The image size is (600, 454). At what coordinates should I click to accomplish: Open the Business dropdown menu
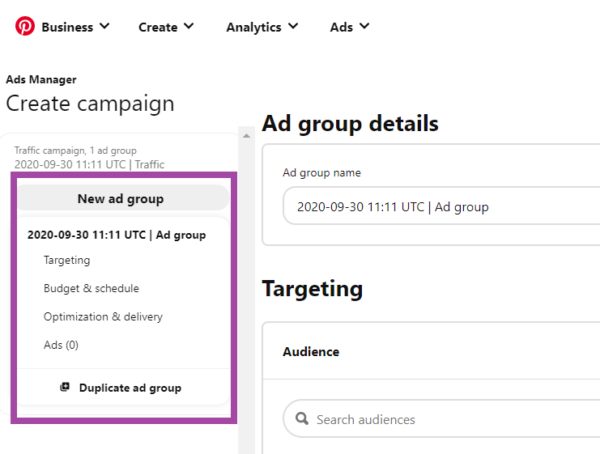pos(76,27)
